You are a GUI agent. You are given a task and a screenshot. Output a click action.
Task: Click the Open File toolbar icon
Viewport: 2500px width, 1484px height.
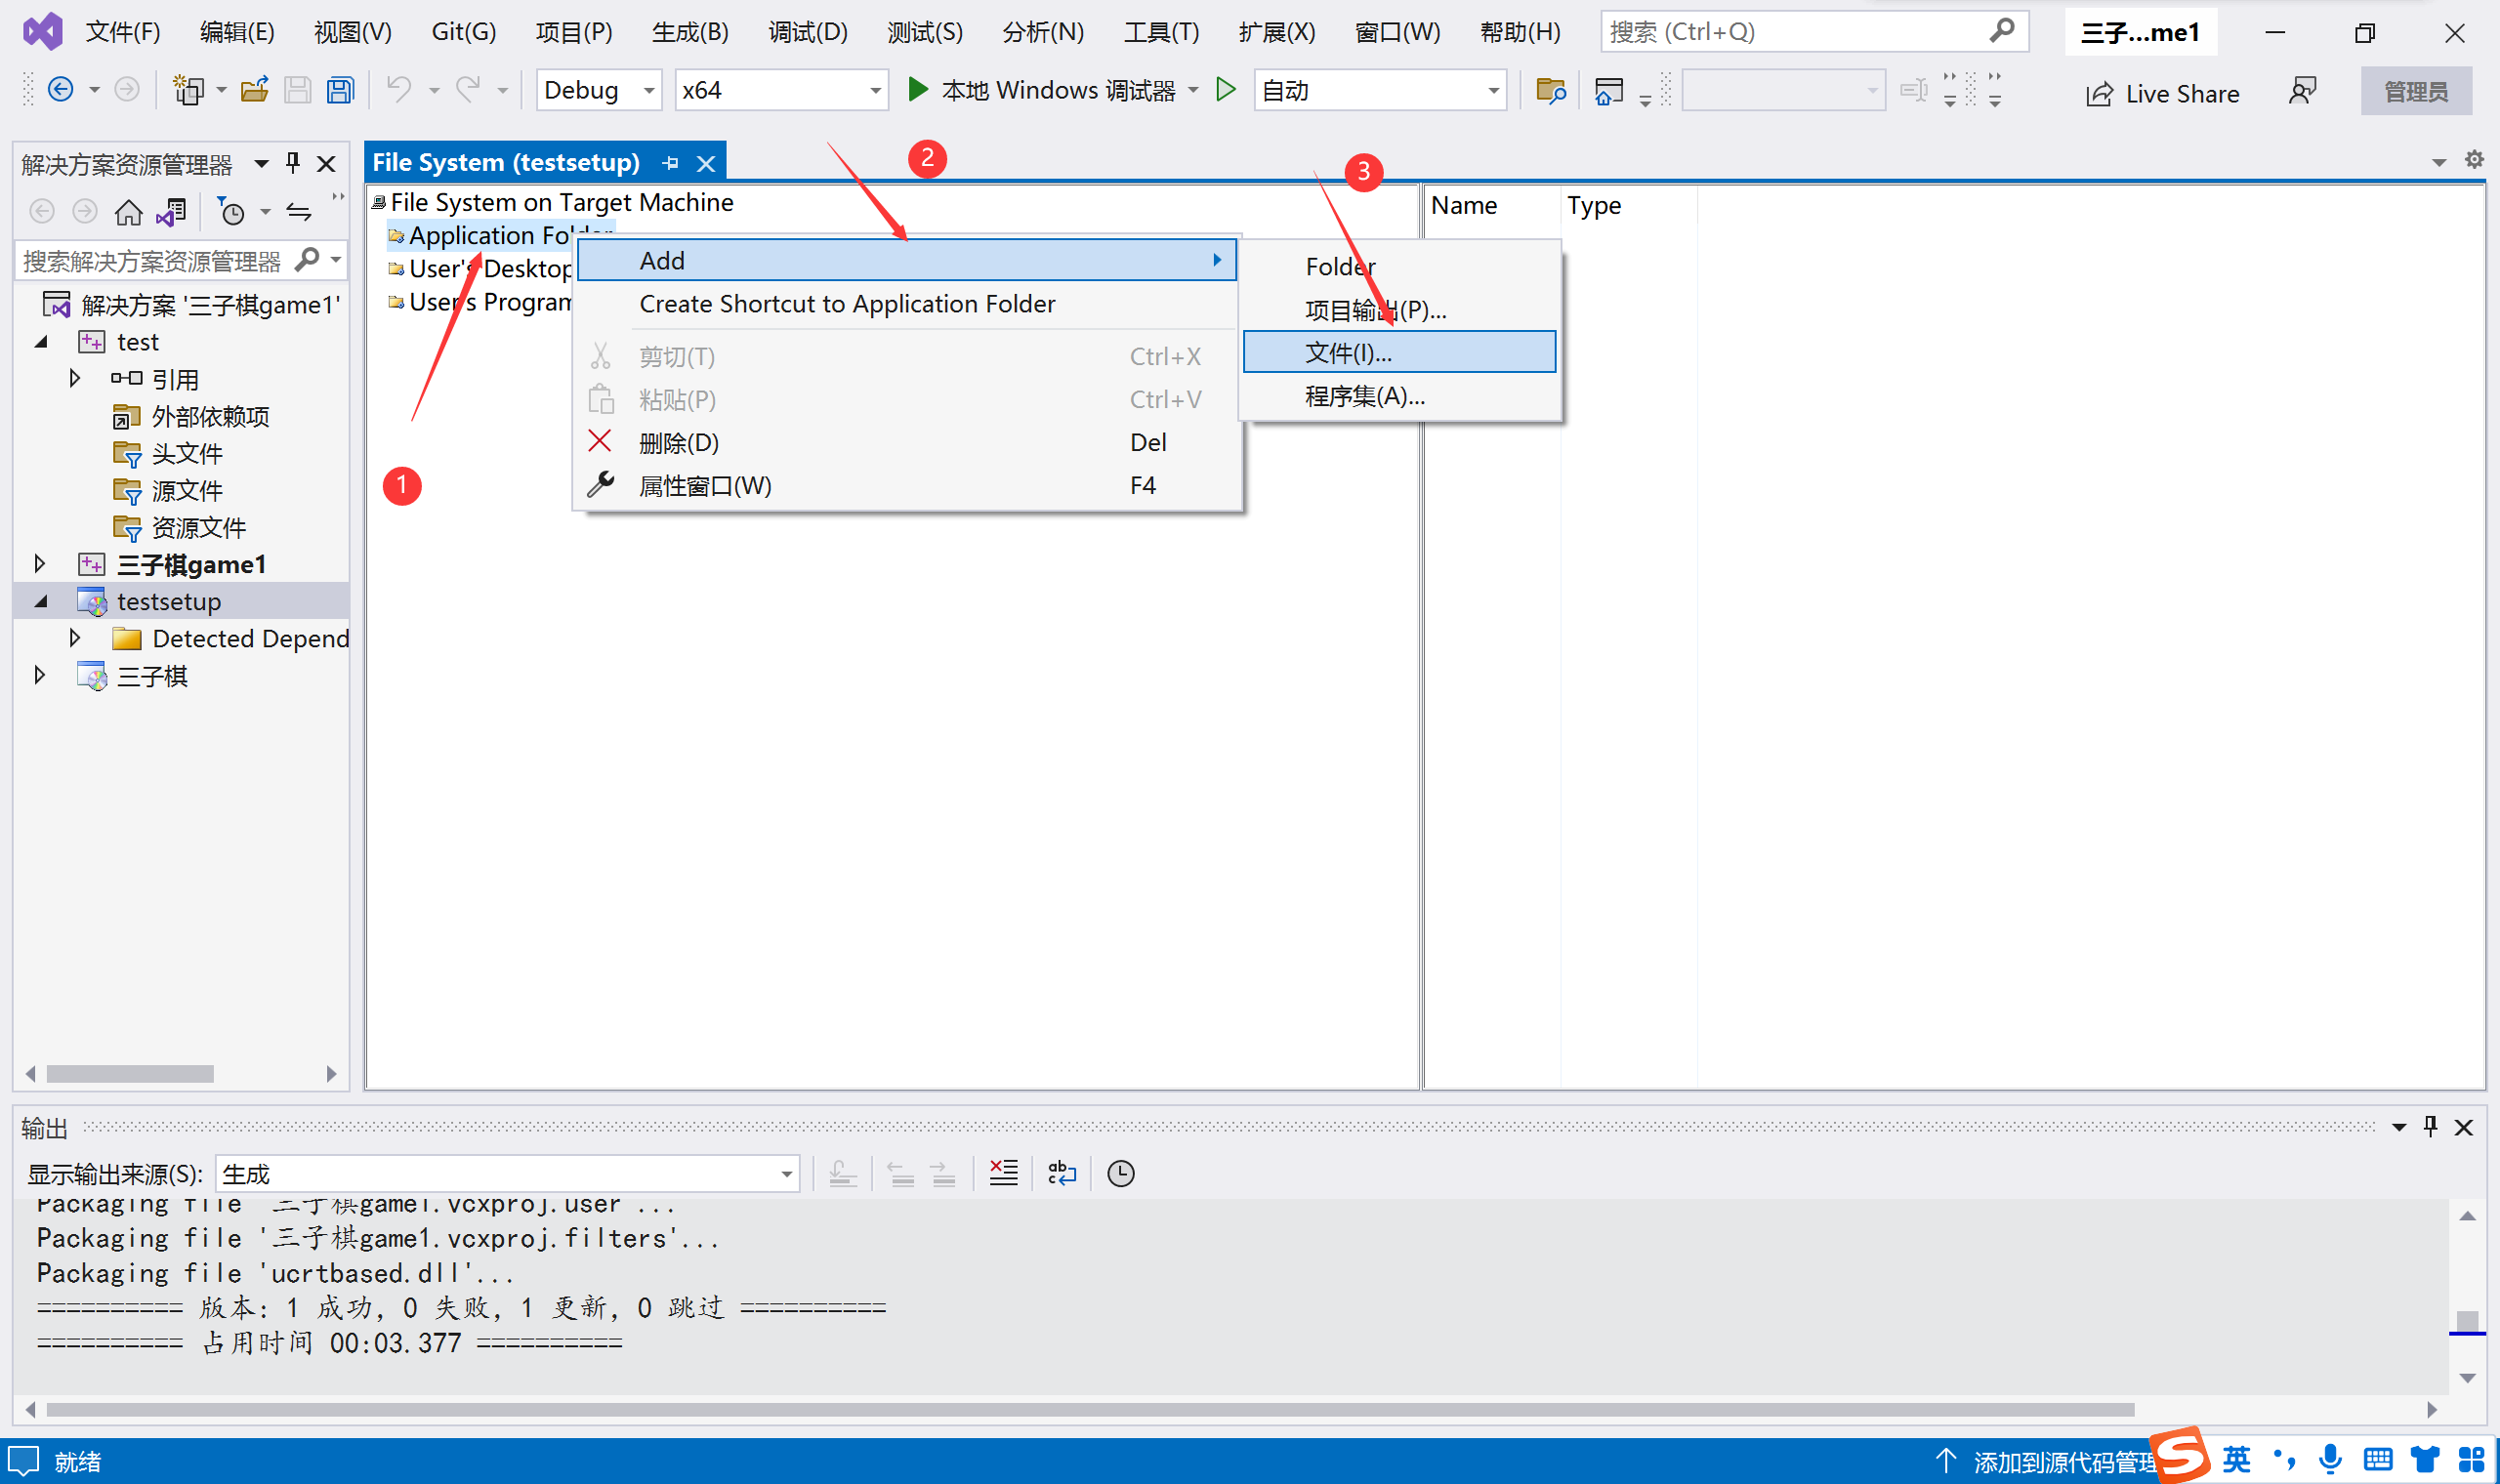coord(255,91)
